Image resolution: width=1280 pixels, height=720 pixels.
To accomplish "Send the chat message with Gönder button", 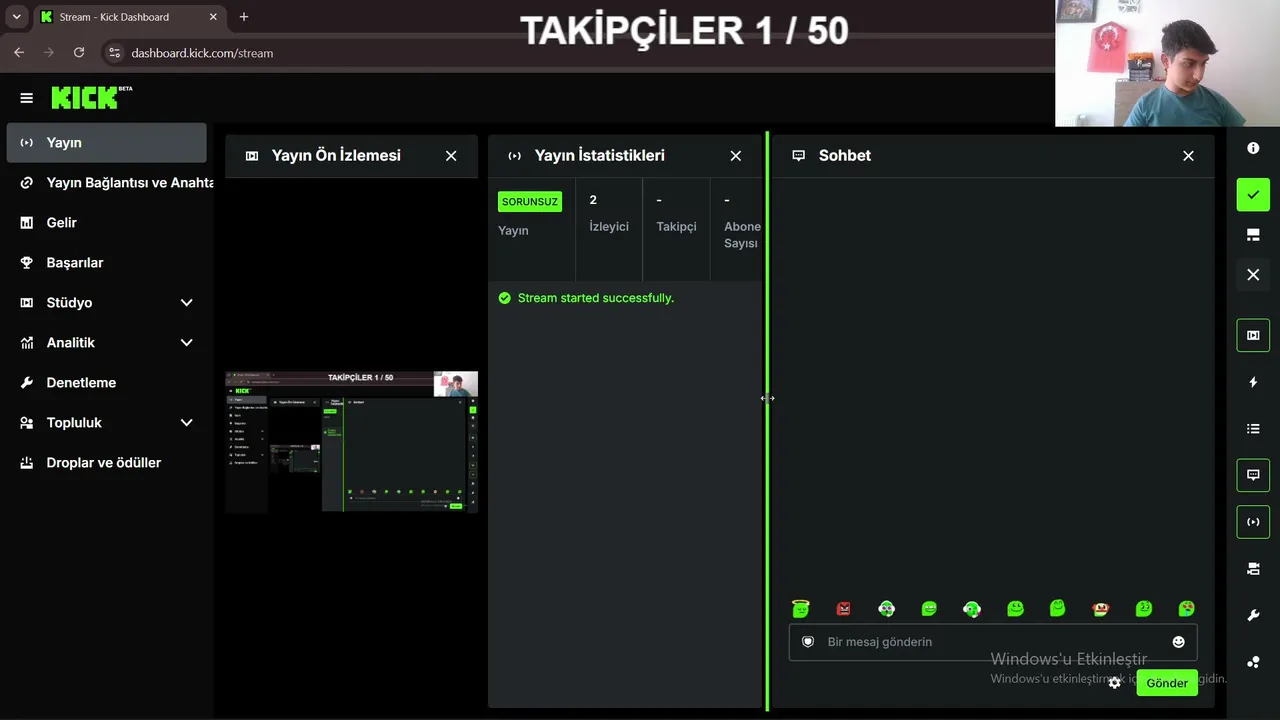I will 1167,683.
